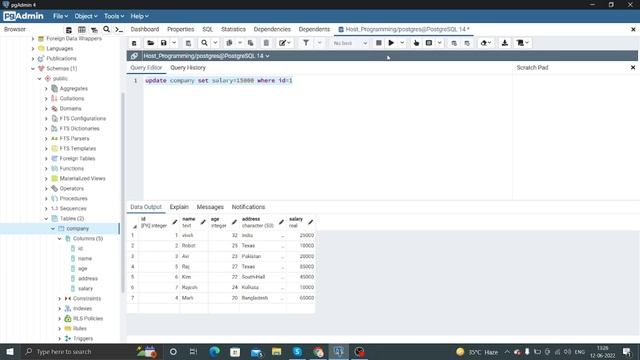
Task: Select the result cell containing Robot
Action: coord(194,246)
